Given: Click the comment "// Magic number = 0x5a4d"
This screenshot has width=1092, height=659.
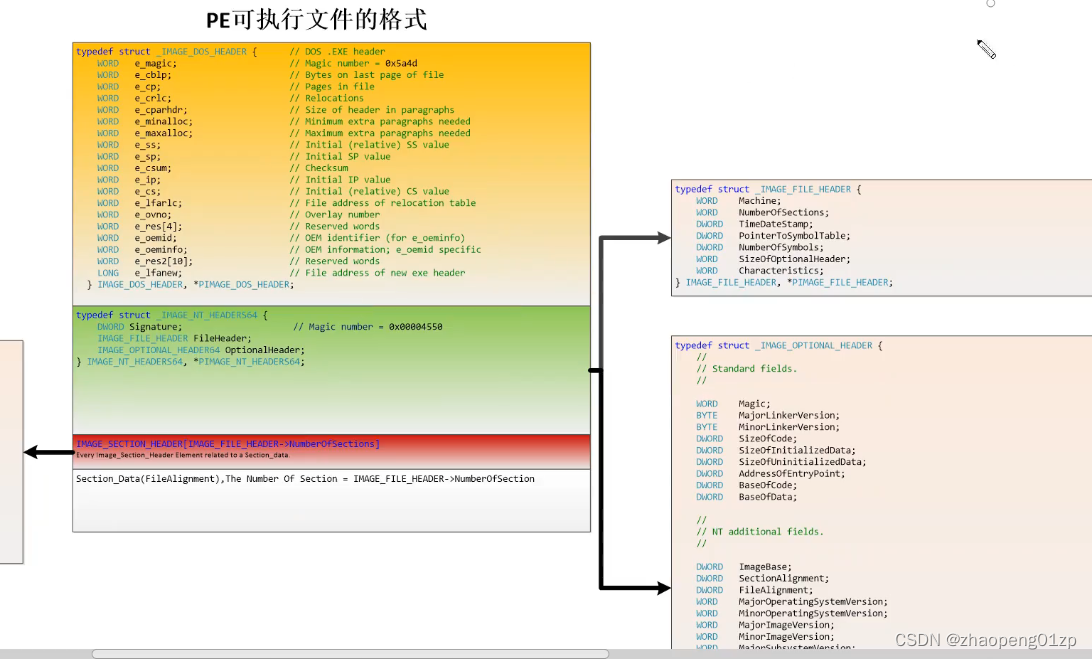Looking at the screenshot, I should (354, 63).
